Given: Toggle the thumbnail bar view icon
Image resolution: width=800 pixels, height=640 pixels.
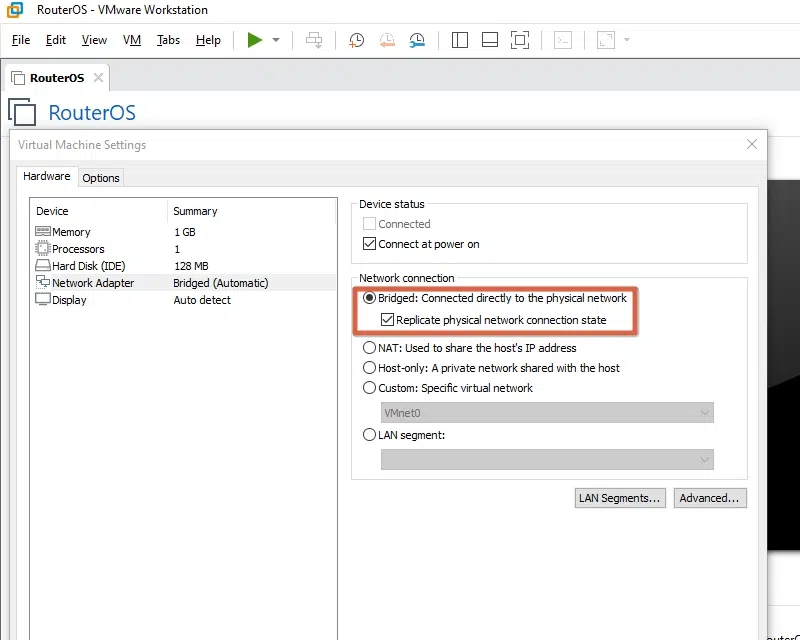Looking at the screenshot, I should (x=489, y=40).
